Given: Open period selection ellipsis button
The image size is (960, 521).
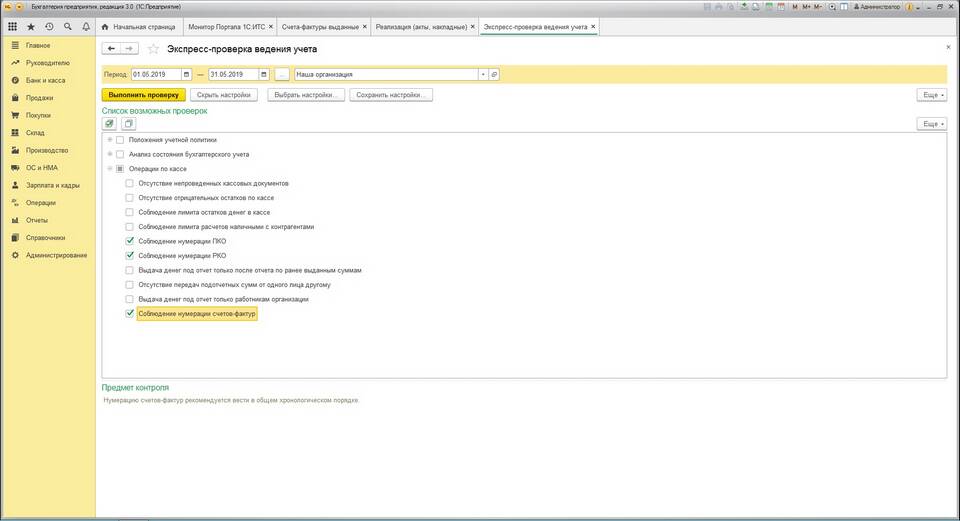Looking at the screenshot, I should 282,74.
